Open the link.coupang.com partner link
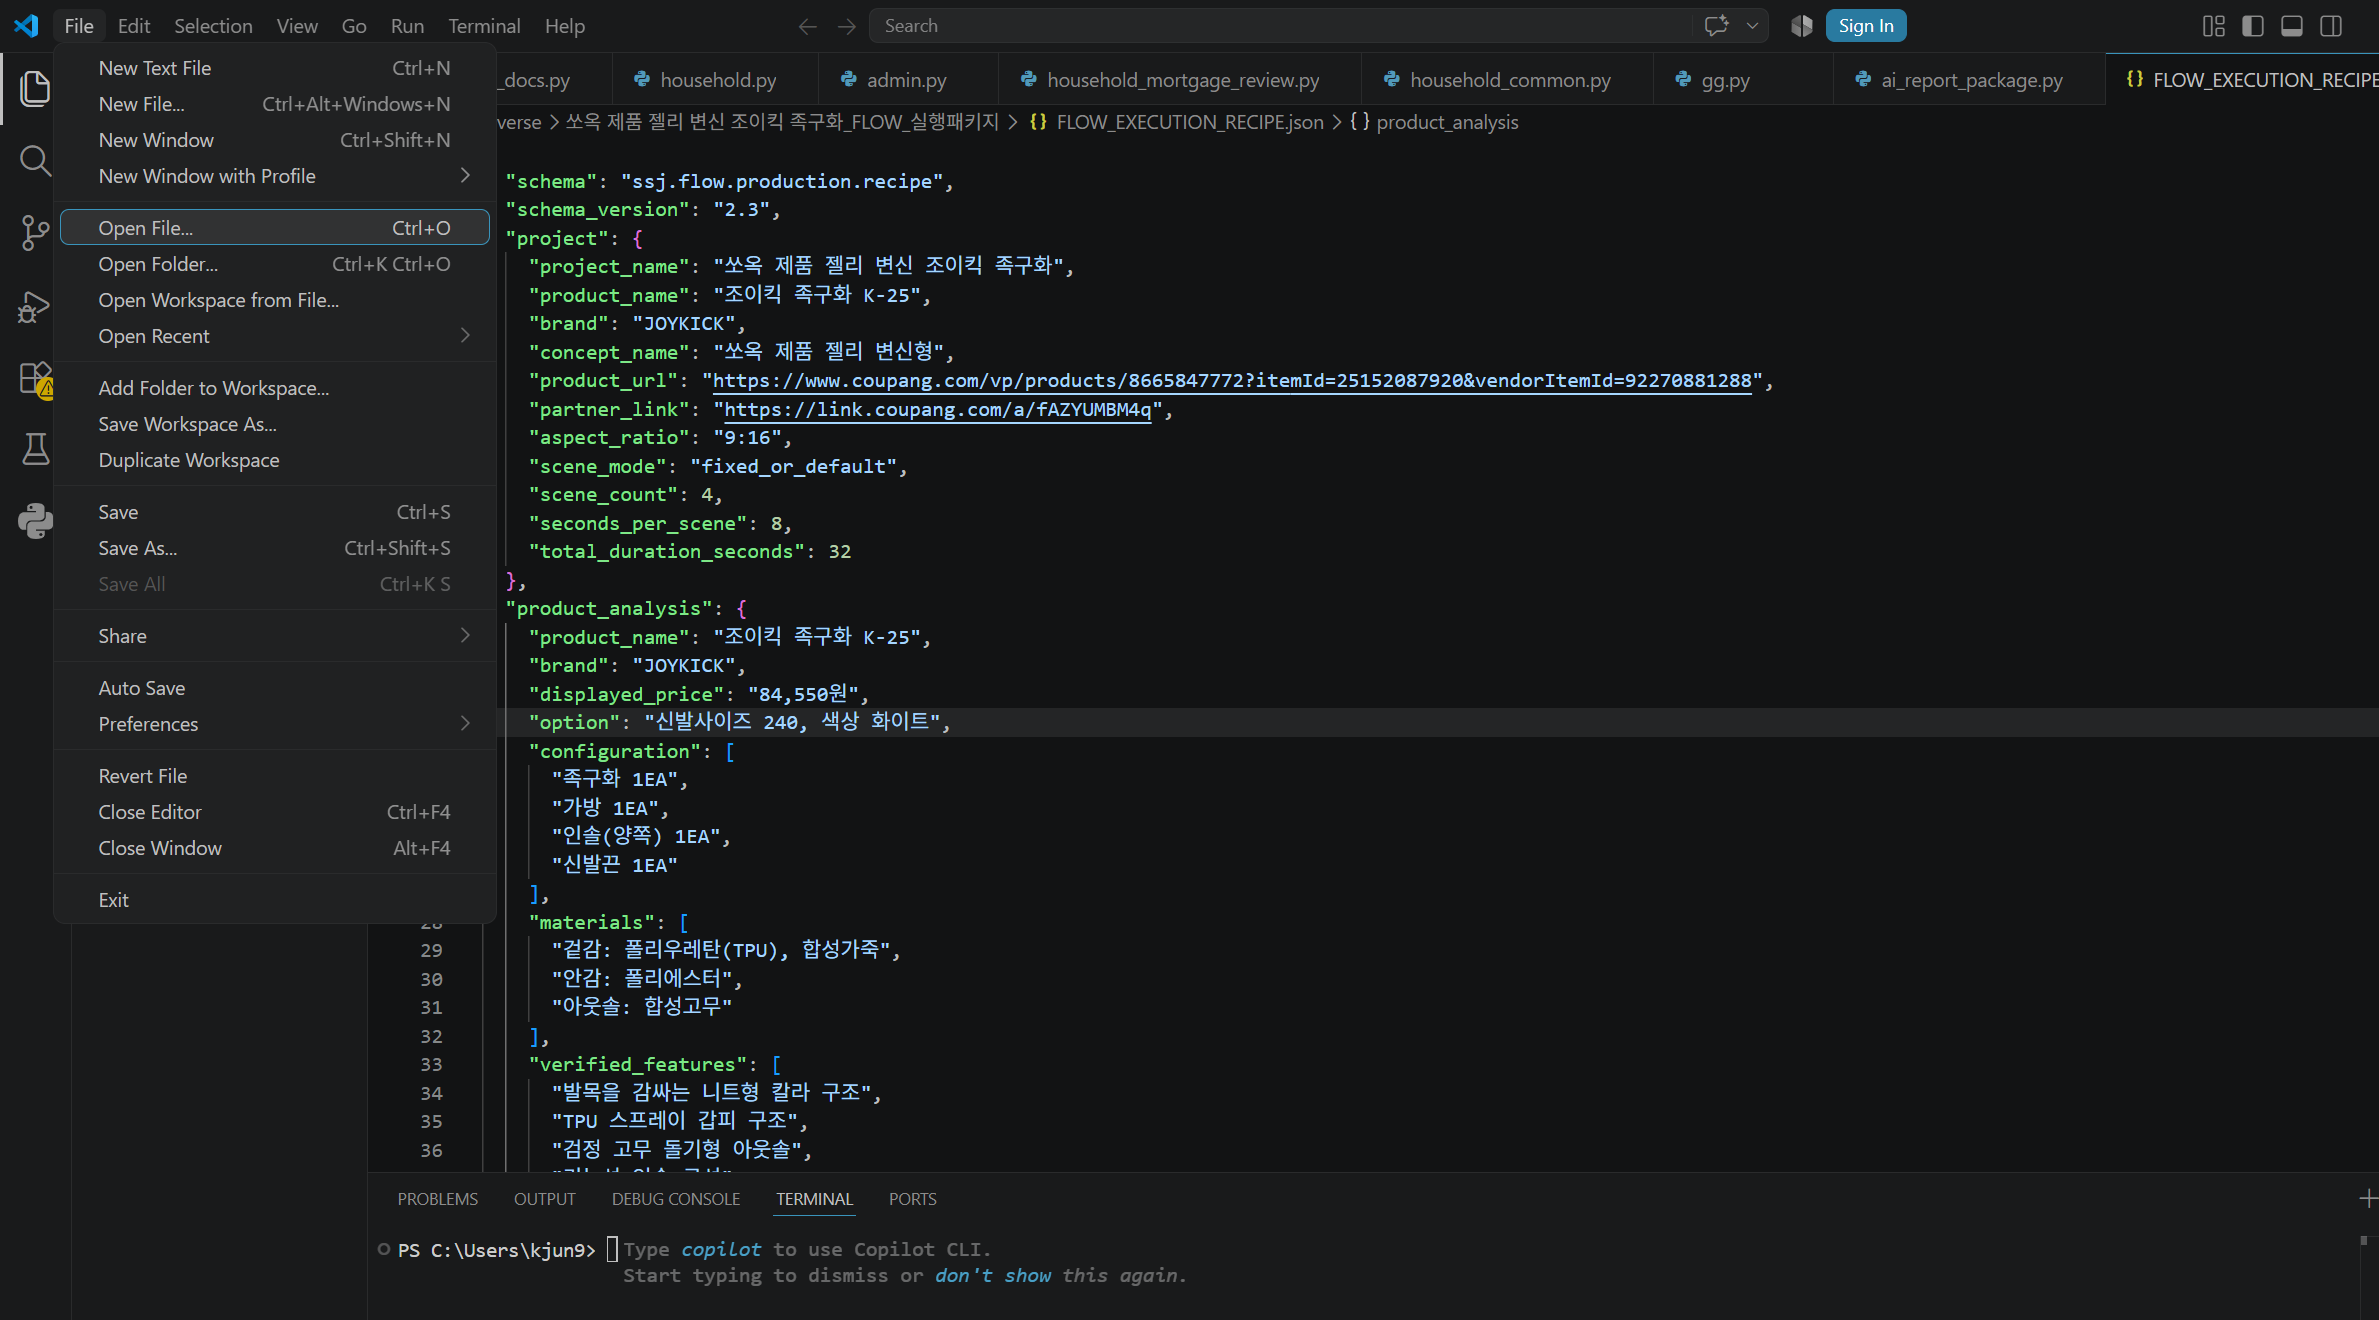Viewport: 2379px width, 1320px height. click(937, 410)
